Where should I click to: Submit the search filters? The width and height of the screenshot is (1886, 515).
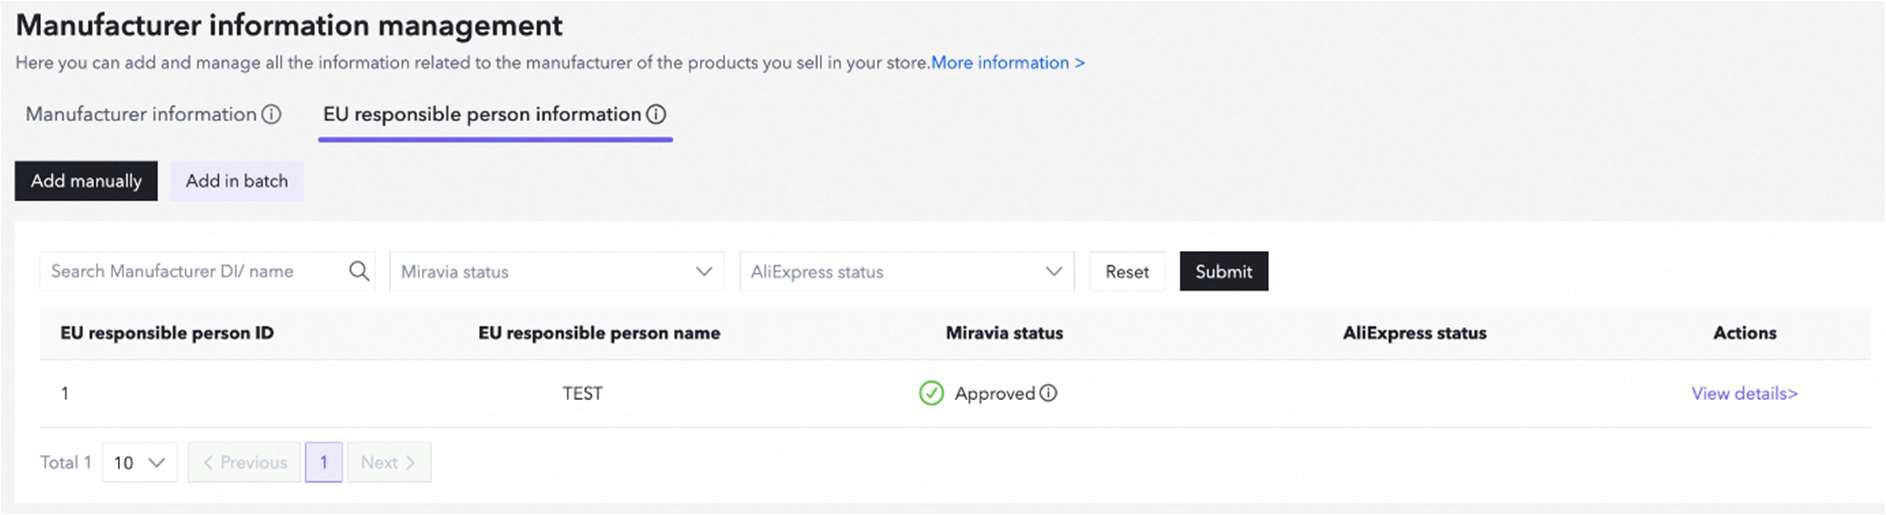click(x=1223, y=271)
